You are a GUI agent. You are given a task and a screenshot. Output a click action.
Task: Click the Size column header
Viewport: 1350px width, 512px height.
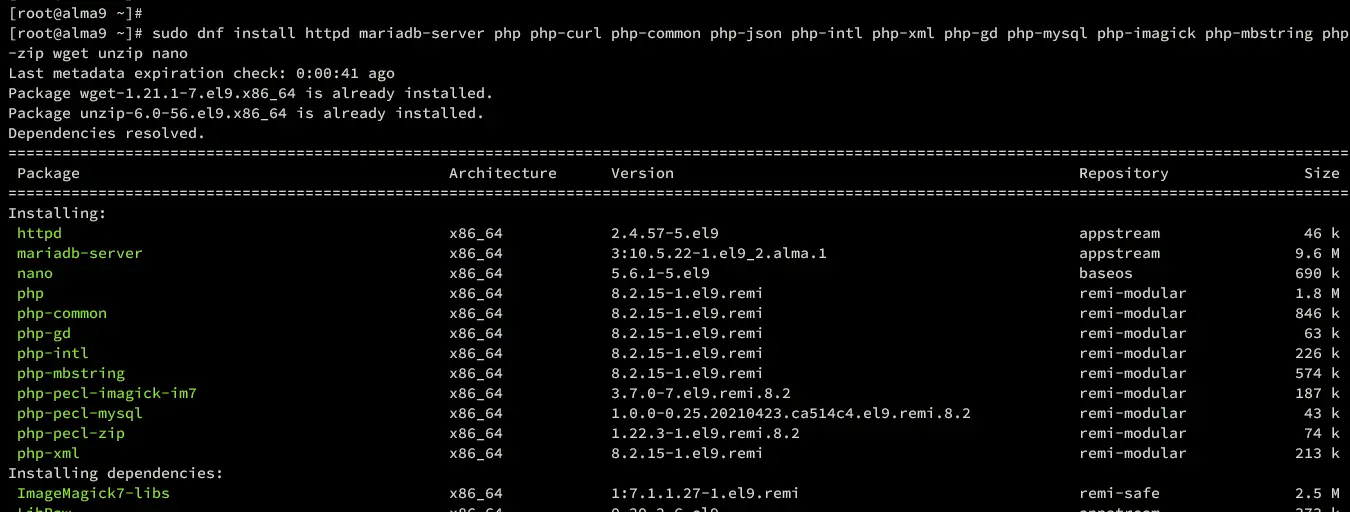coord(1322,173)
